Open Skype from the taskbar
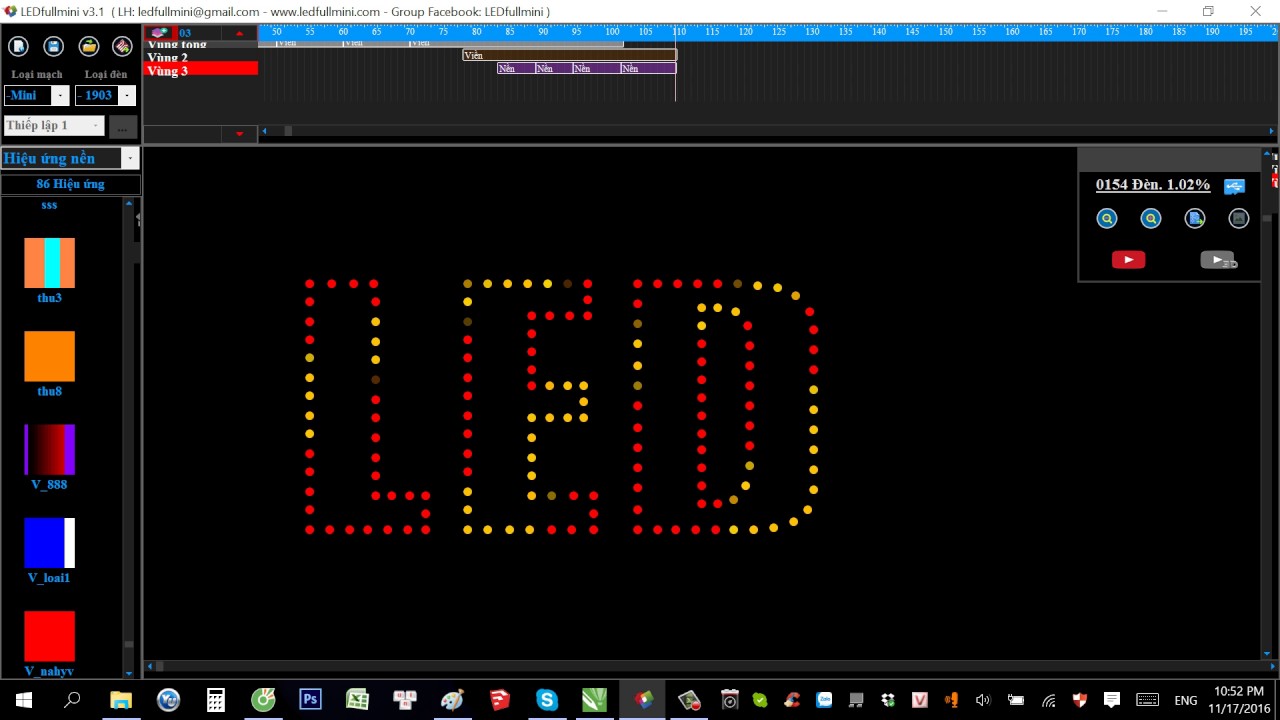This screenshot has height=720, width=1280. point(546,699)
